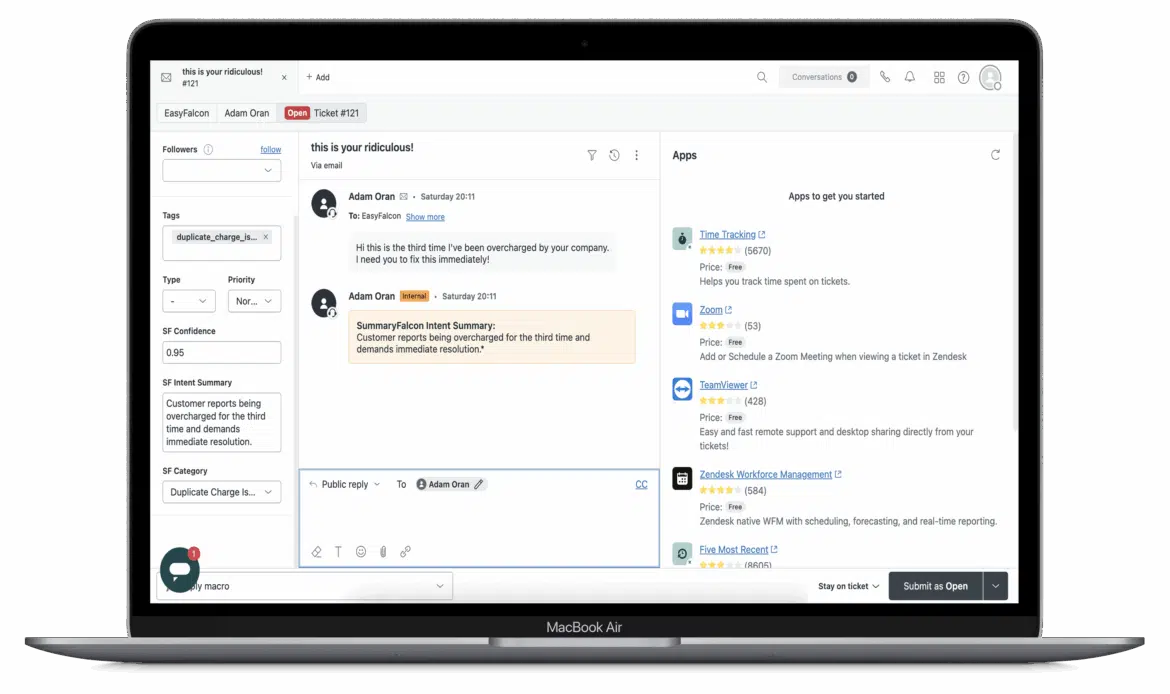This screenshot has height=694, width=1170.
Task: Refresh the Apps panel
Action: click(x=995, y=155)
